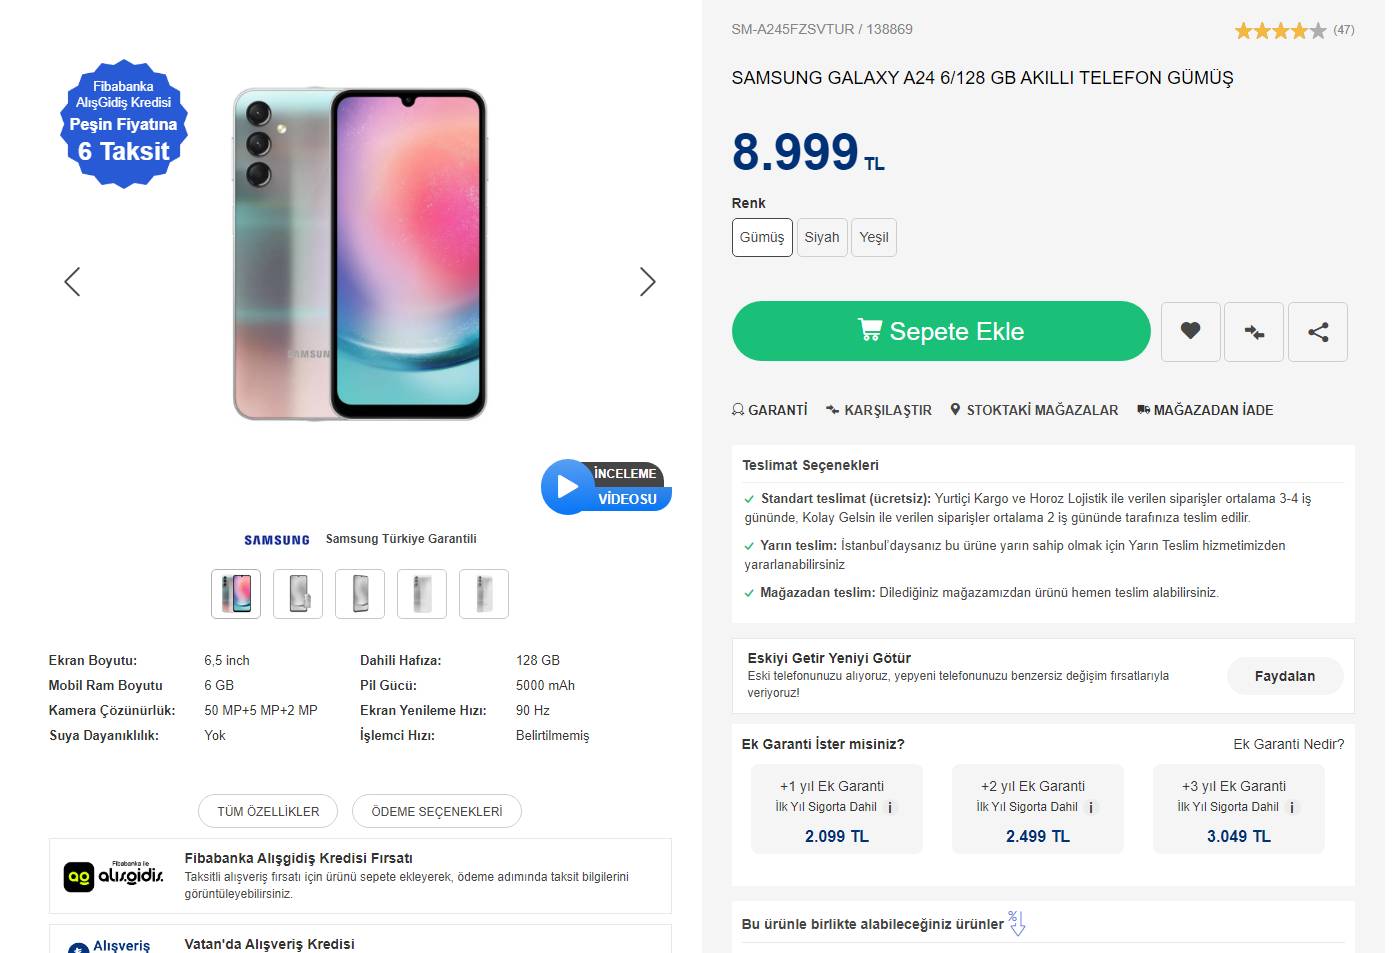Click the Faydalan button
The height and width of the screenshot is (953, 1395).
(x=1284, y=676)
